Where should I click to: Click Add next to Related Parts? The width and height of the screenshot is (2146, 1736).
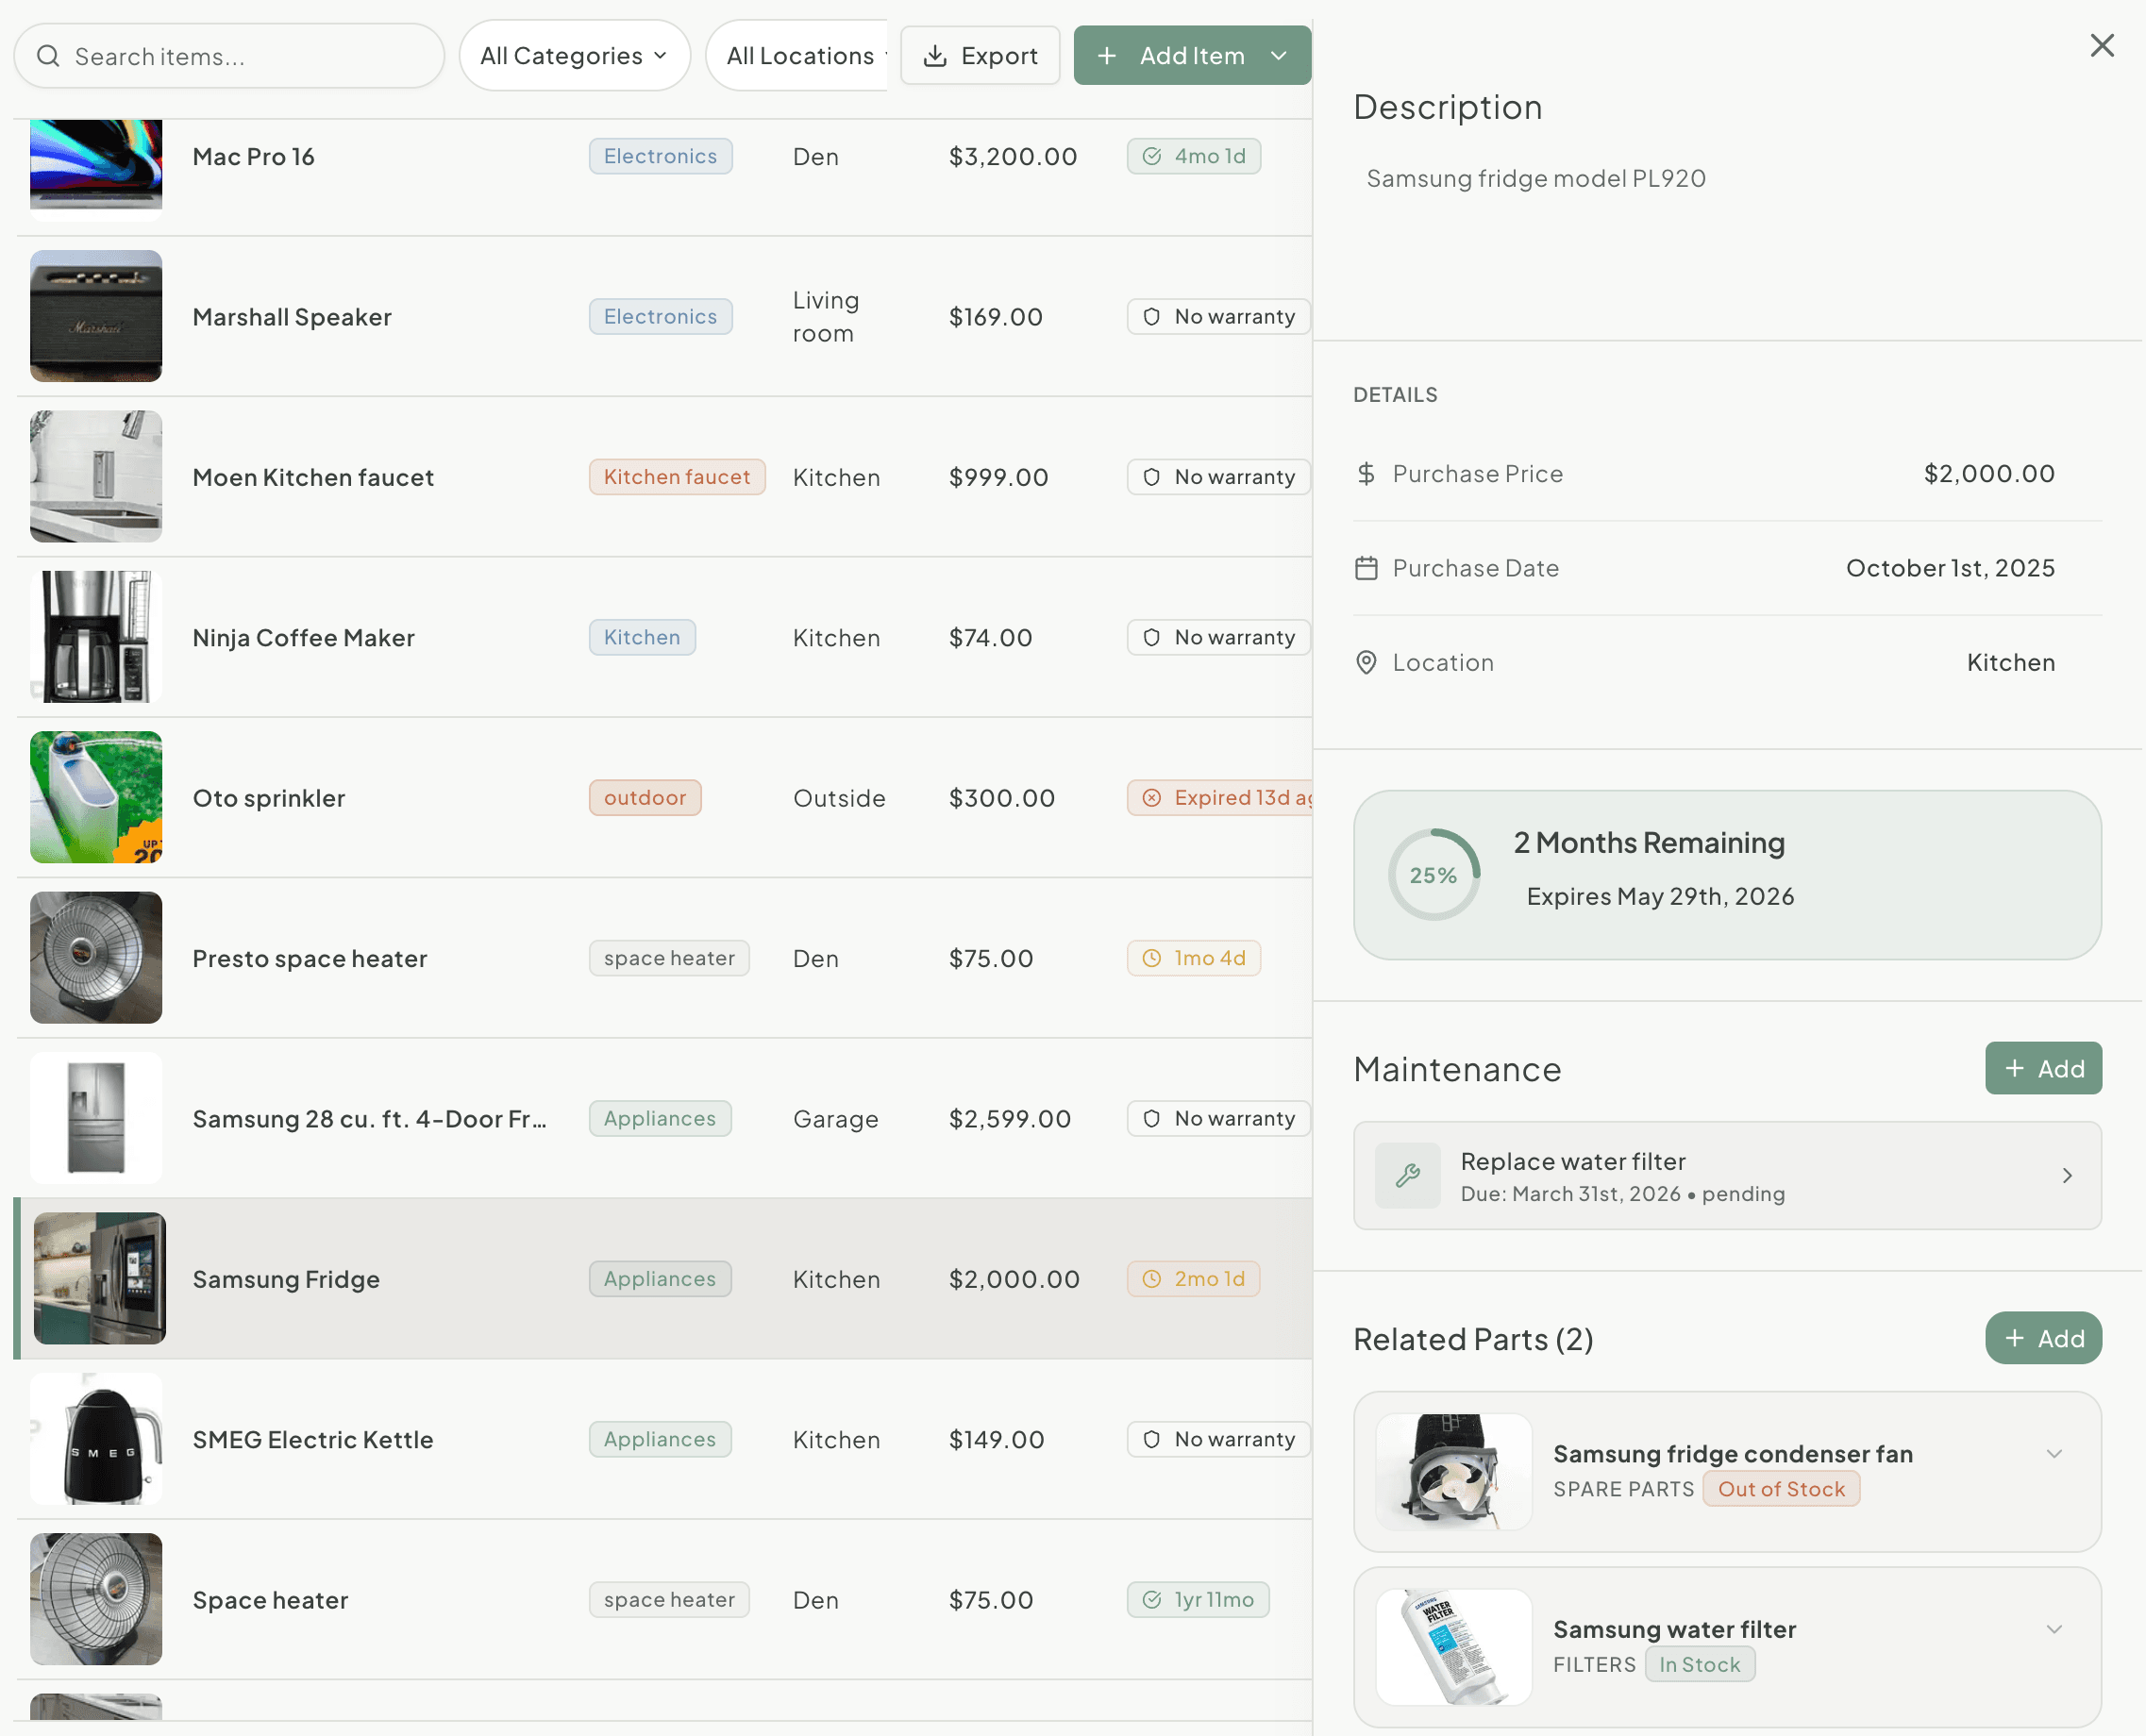point(2043,1338)
